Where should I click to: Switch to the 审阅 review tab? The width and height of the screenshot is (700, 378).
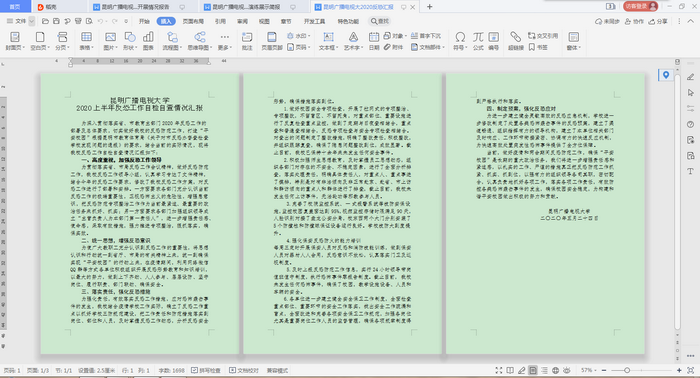[x=242, y=21]
